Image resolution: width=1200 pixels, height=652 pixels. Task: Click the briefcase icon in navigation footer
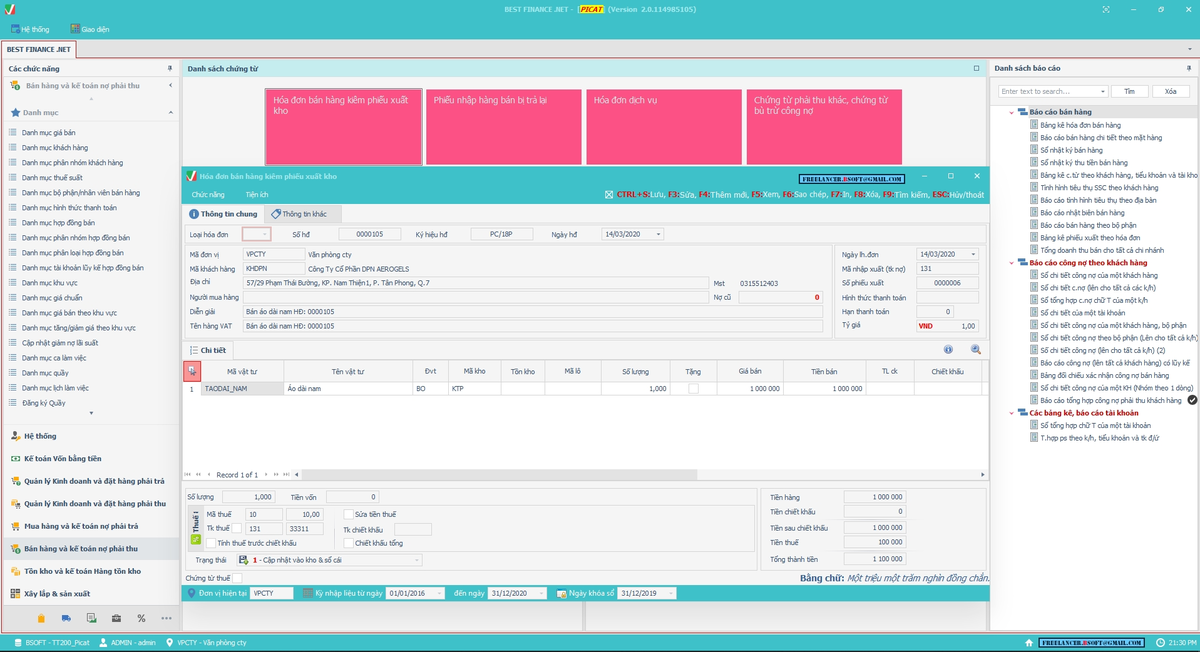point(116,618)
